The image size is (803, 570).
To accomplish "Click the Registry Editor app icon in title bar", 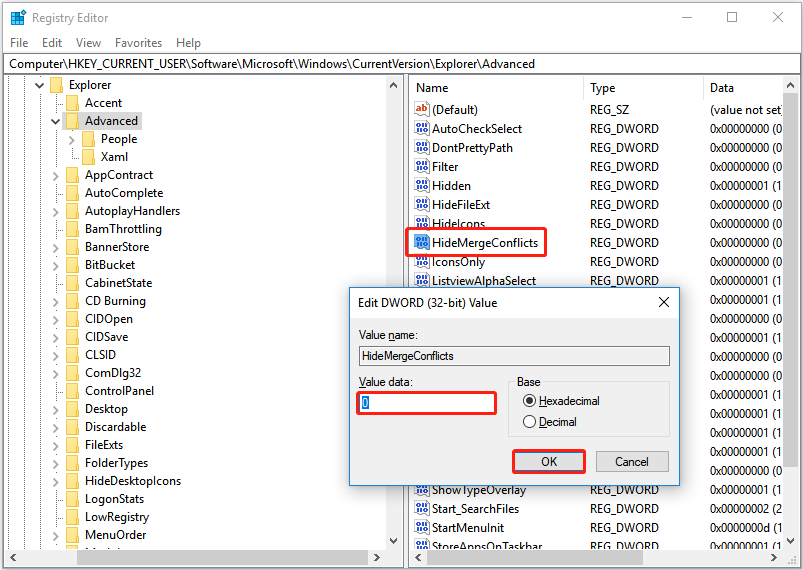I will pos(18,18).
